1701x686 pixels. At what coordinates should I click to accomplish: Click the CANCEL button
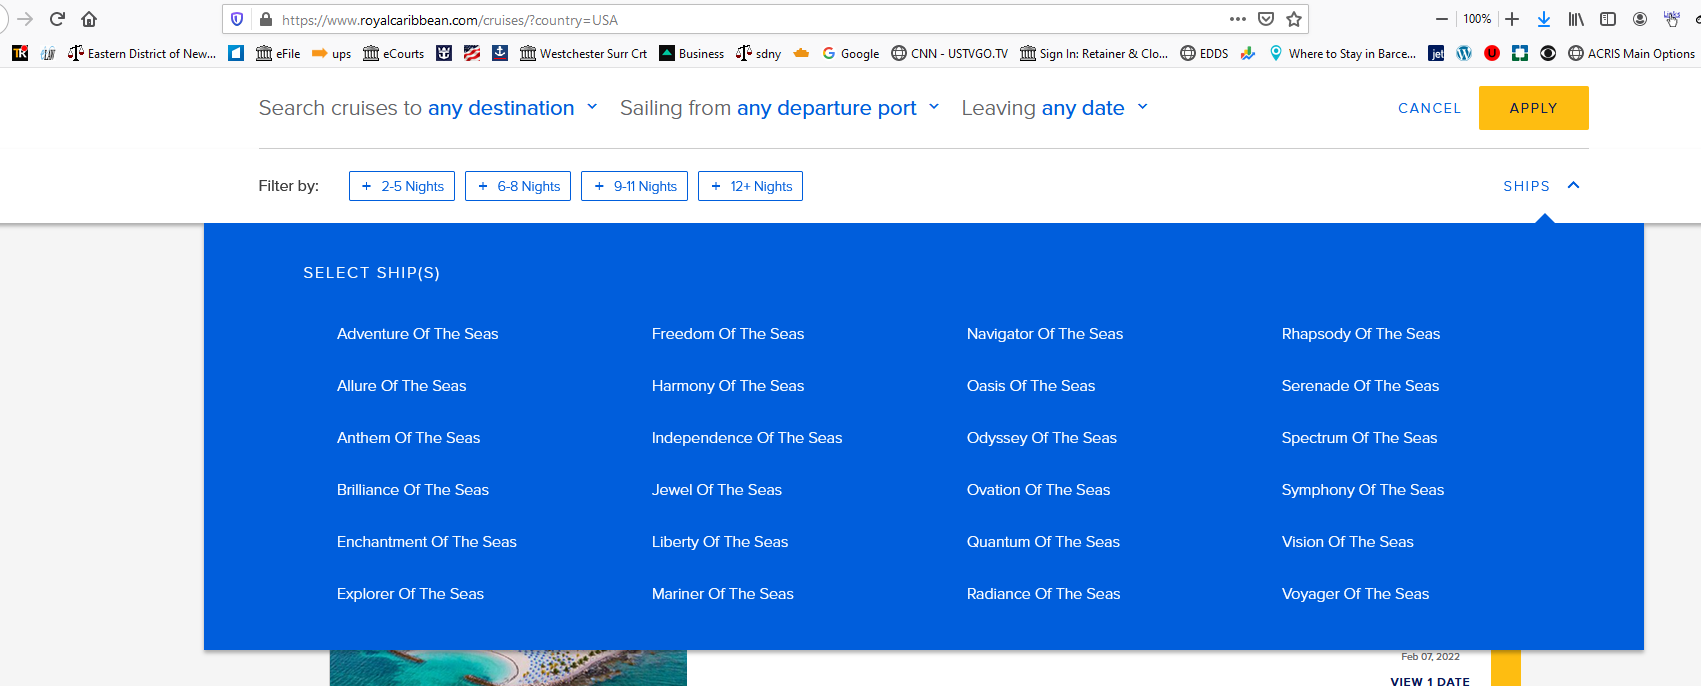point(1429,108)
